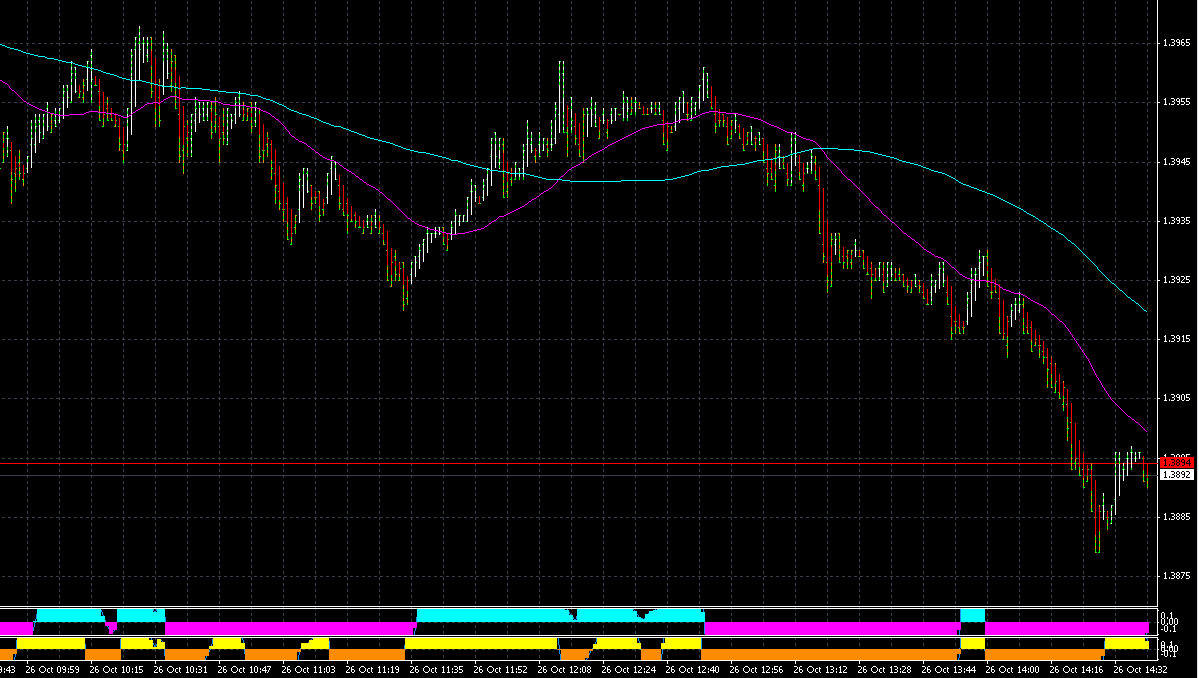The image size is (1199, 678).
Task: Click the 26 Oct 12:08 time label
Action: [564, 670]
